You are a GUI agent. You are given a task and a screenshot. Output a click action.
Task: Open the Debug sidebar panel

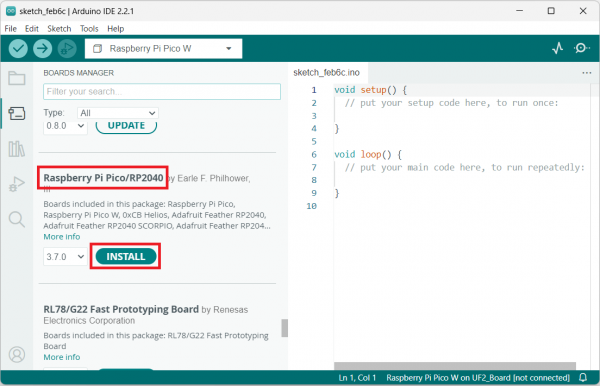click(x=17, y=184)
